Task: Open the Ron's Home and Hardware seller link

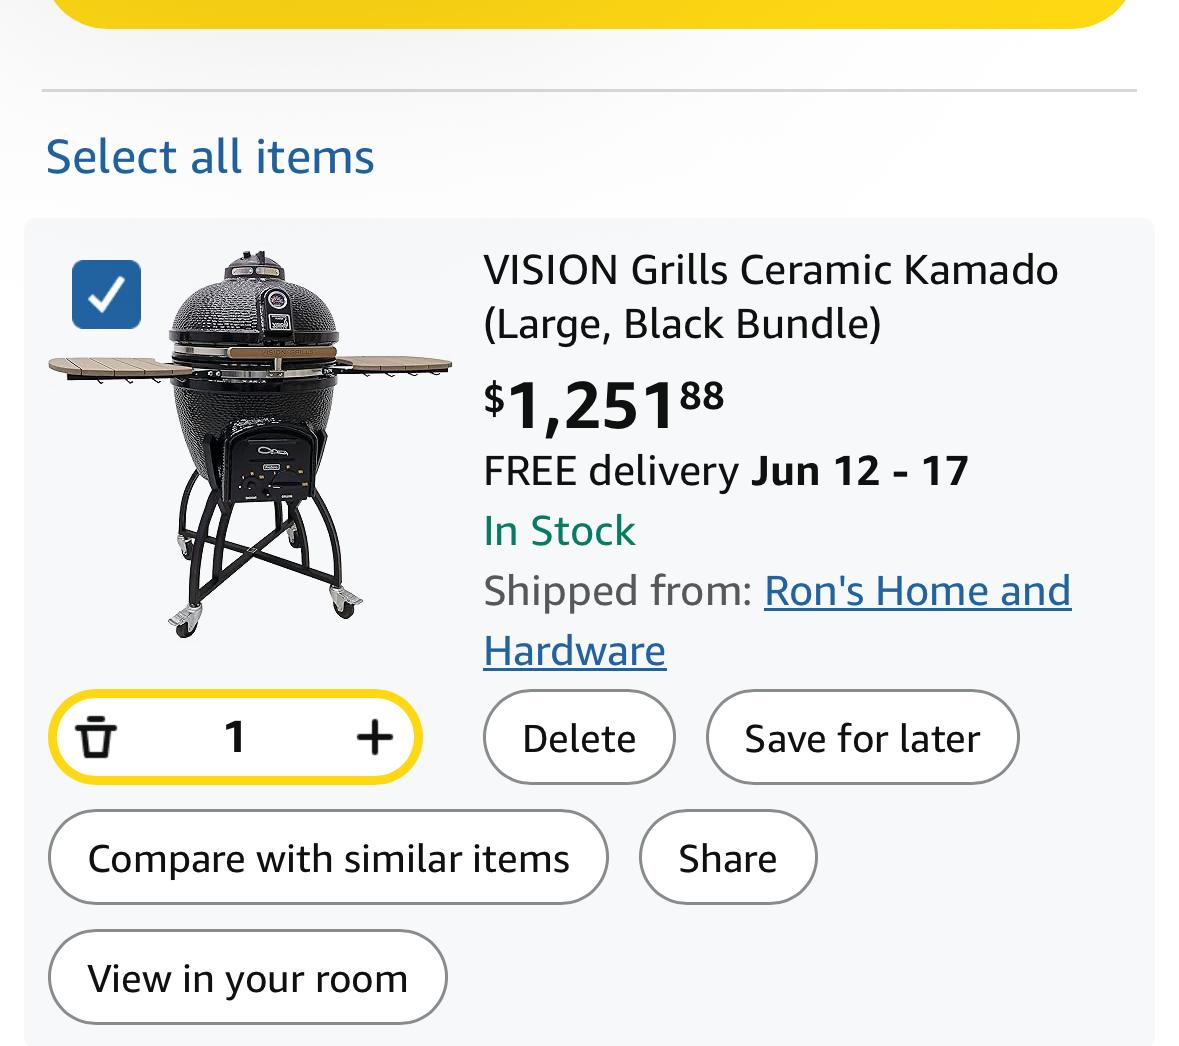Action: point(777,620)
